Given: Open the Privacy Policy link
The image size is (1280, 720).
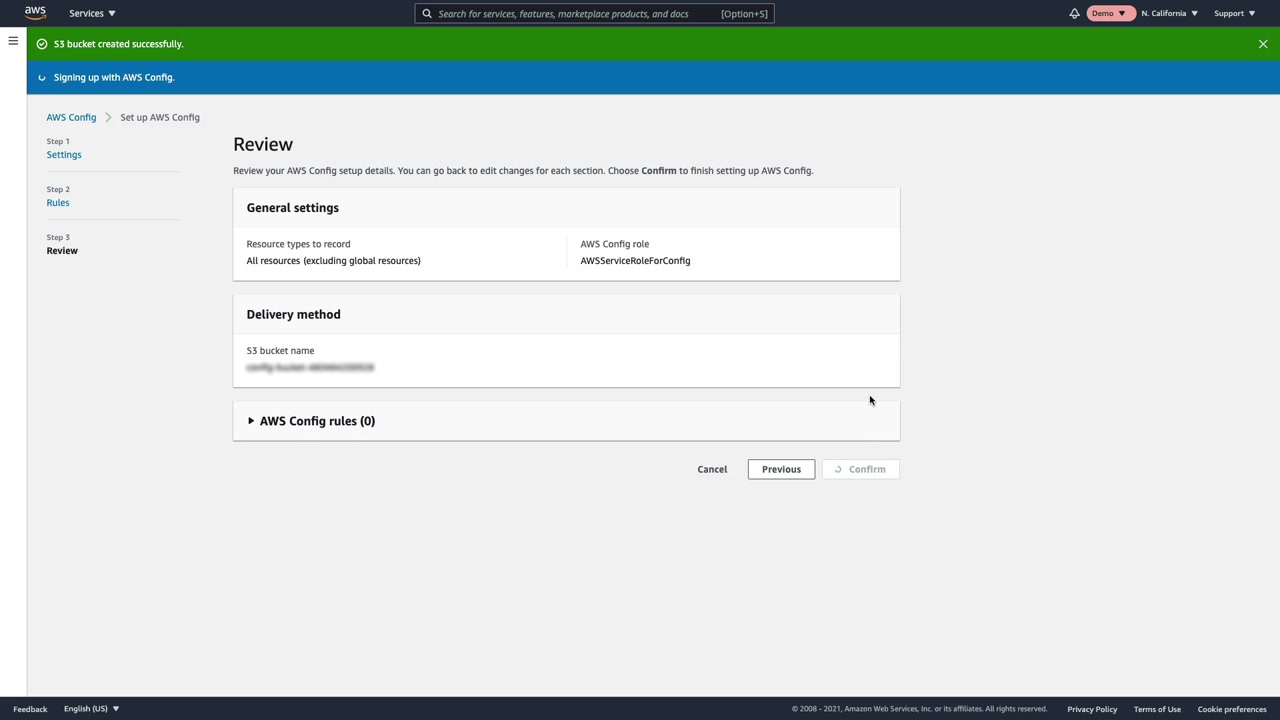Looking at the screenshot, I should (x=1092, y=709).
